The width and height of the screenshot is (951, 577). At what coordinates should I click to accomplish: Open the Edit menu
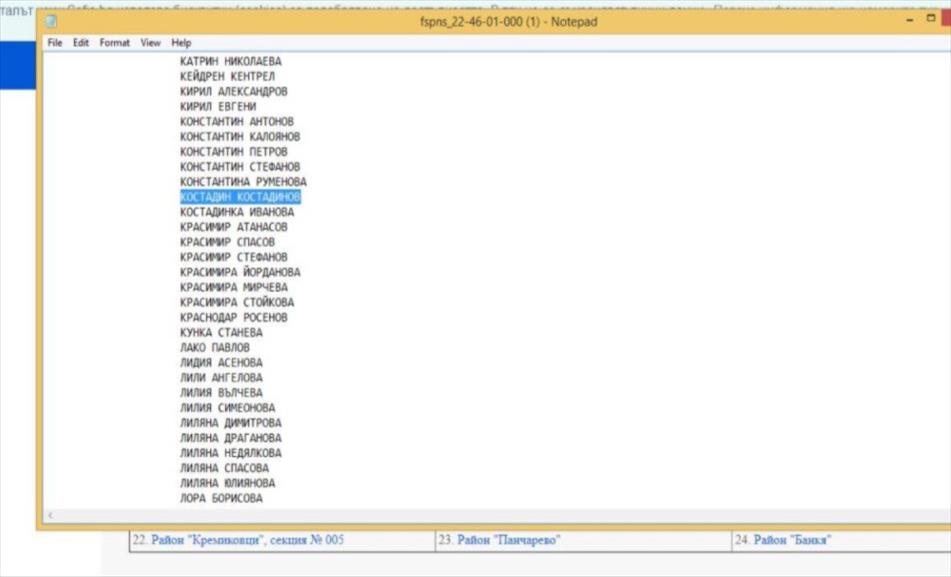point(81,42)
